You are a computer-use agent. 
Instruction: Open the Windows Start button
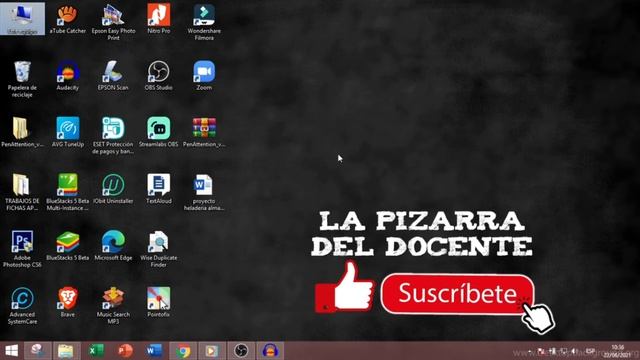pyautogui.click(x=11, y=351)
